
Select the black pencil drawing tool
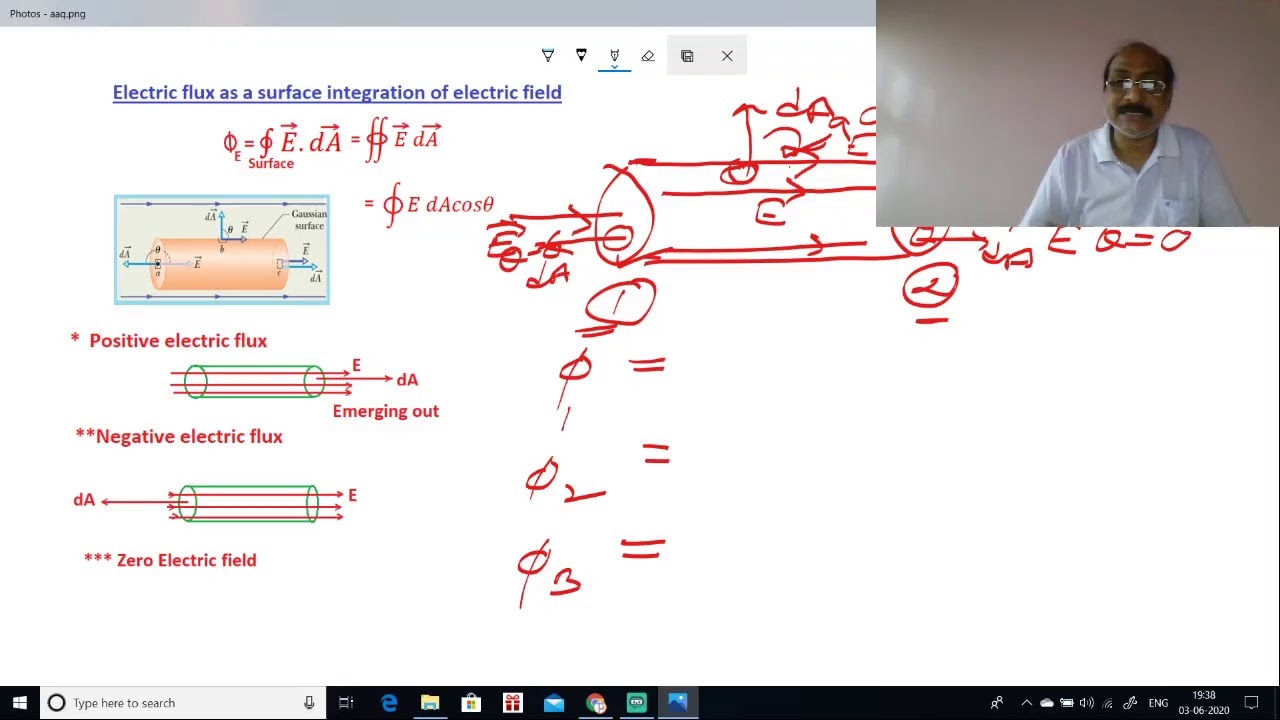click(581, 56)
